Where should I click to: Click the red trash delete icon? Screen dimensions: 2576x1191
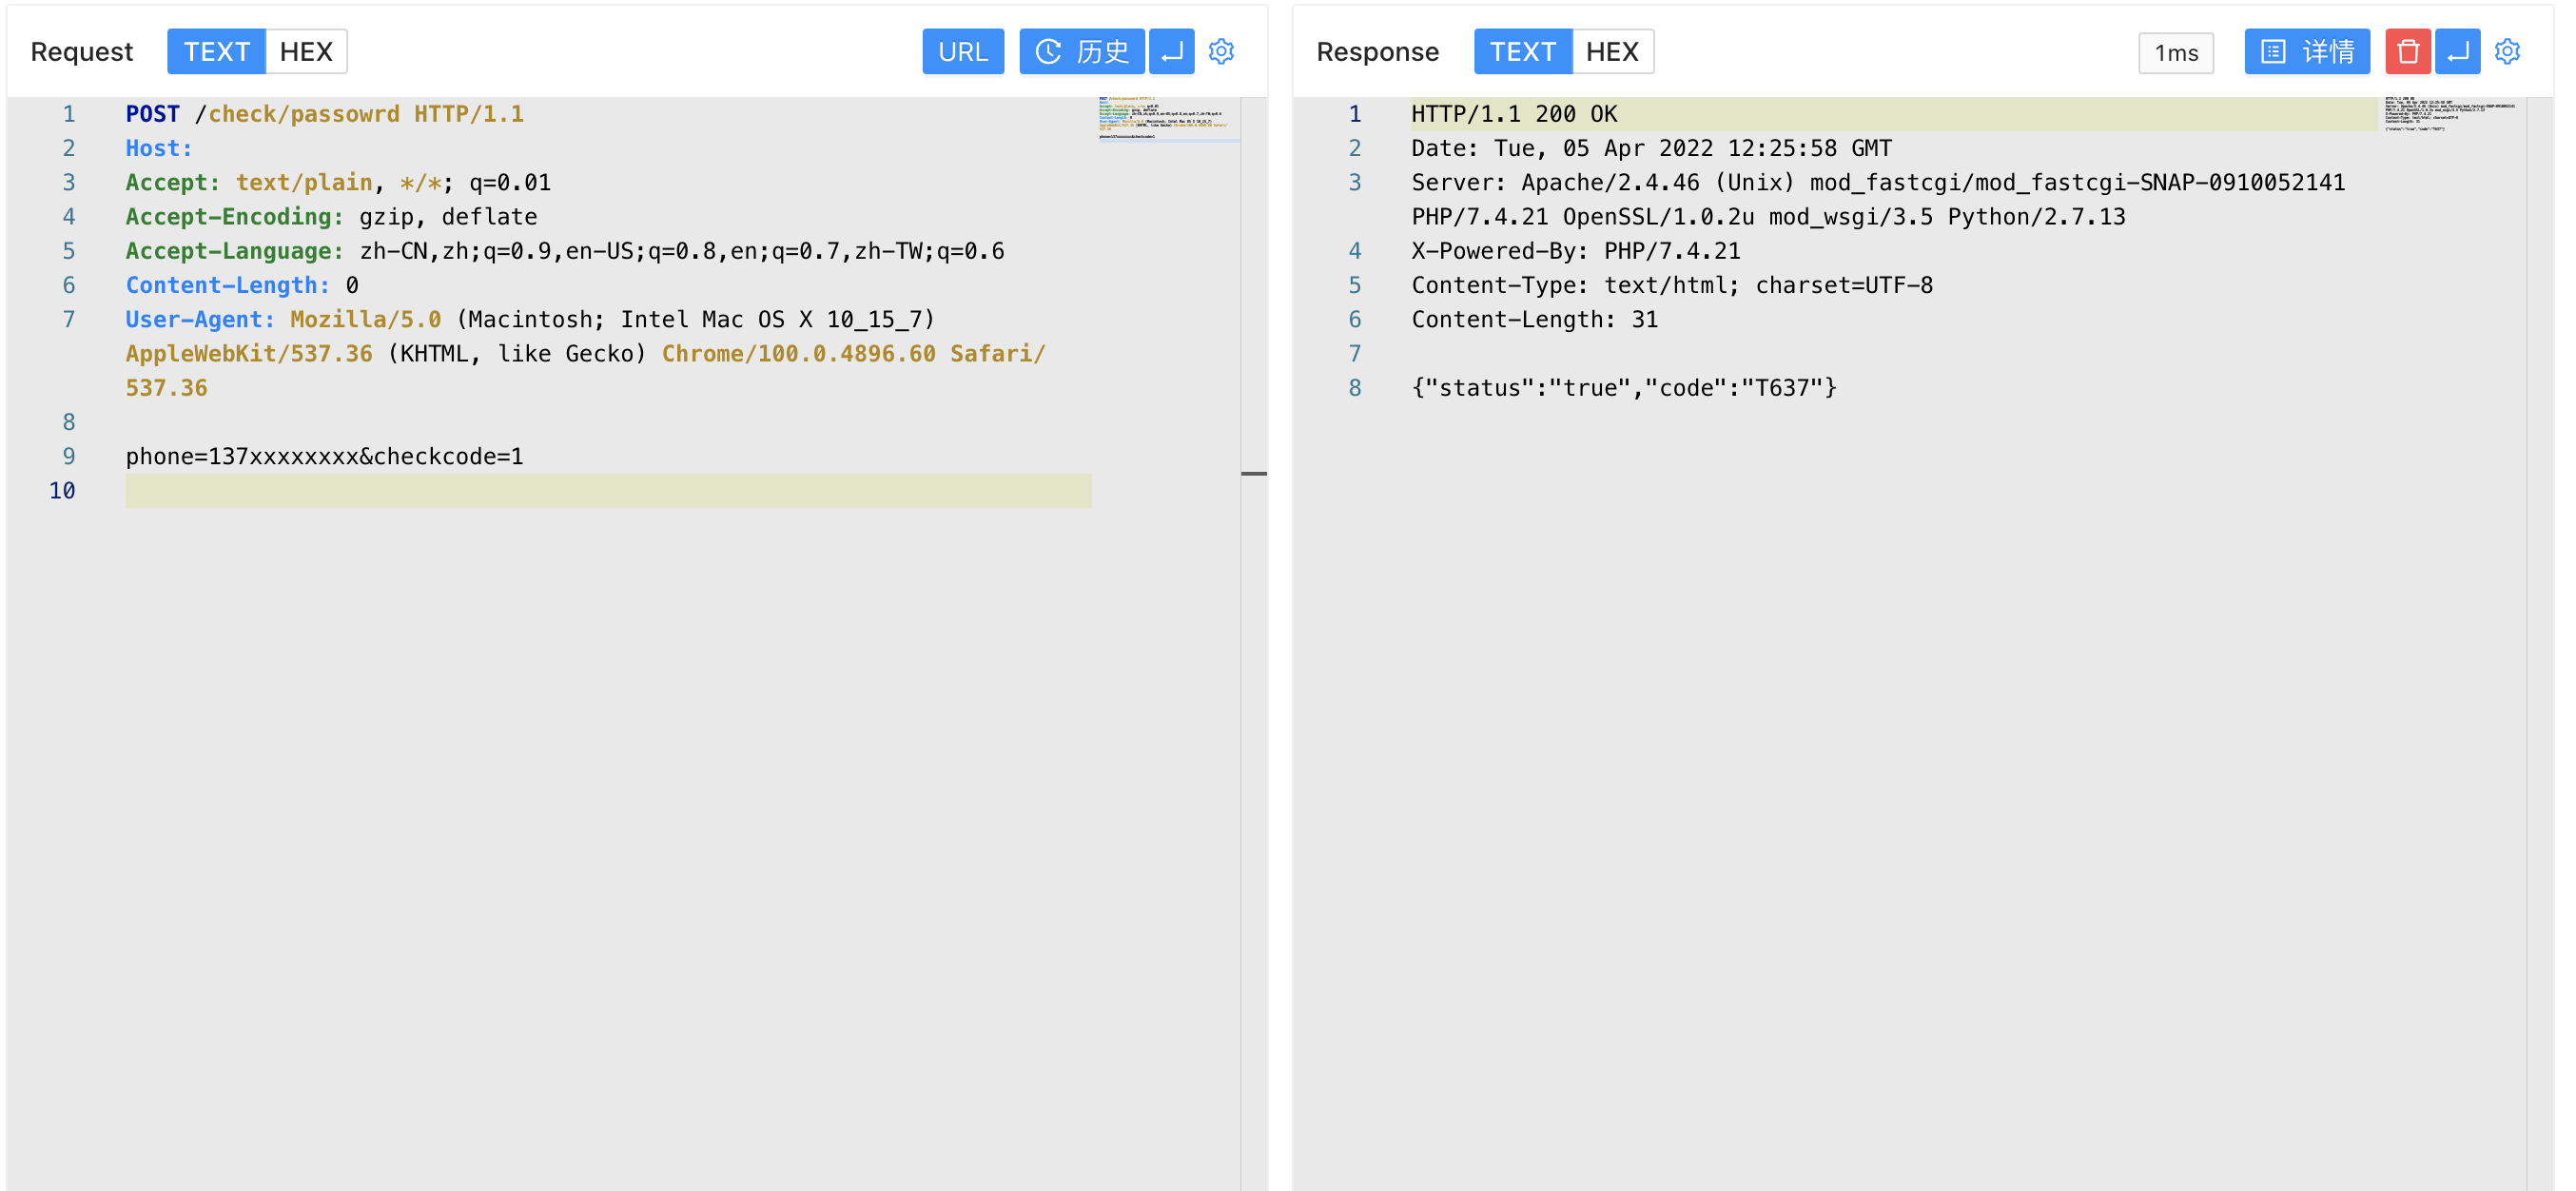coord(2407,51)
